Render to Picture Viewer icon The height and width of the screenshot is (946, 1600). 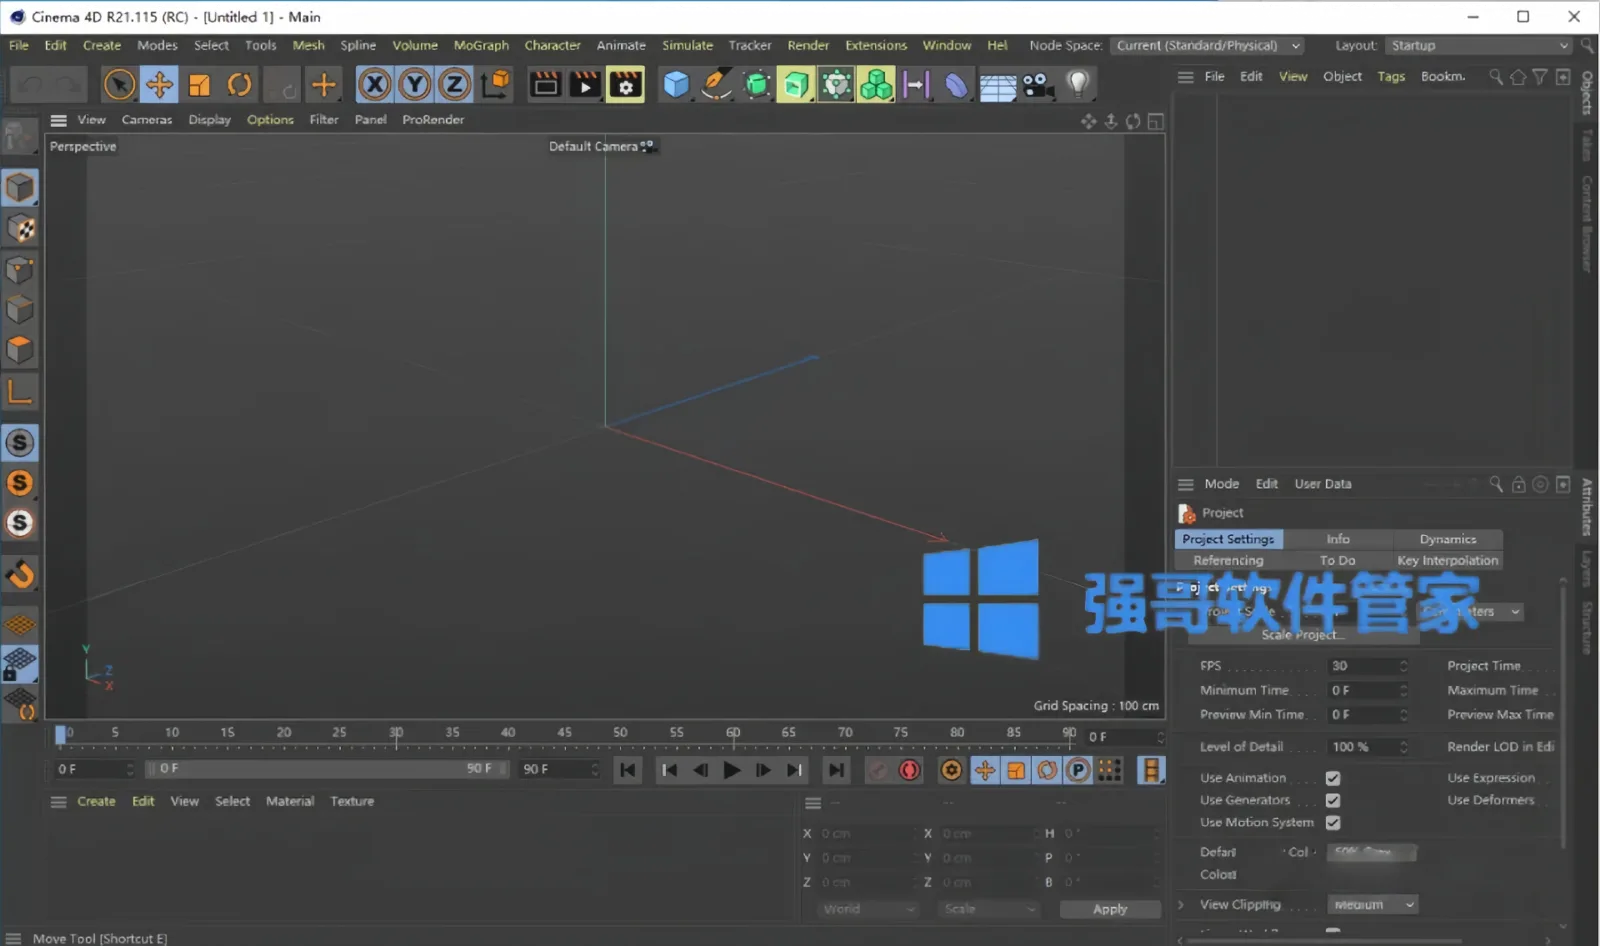(x=585, y=85)
